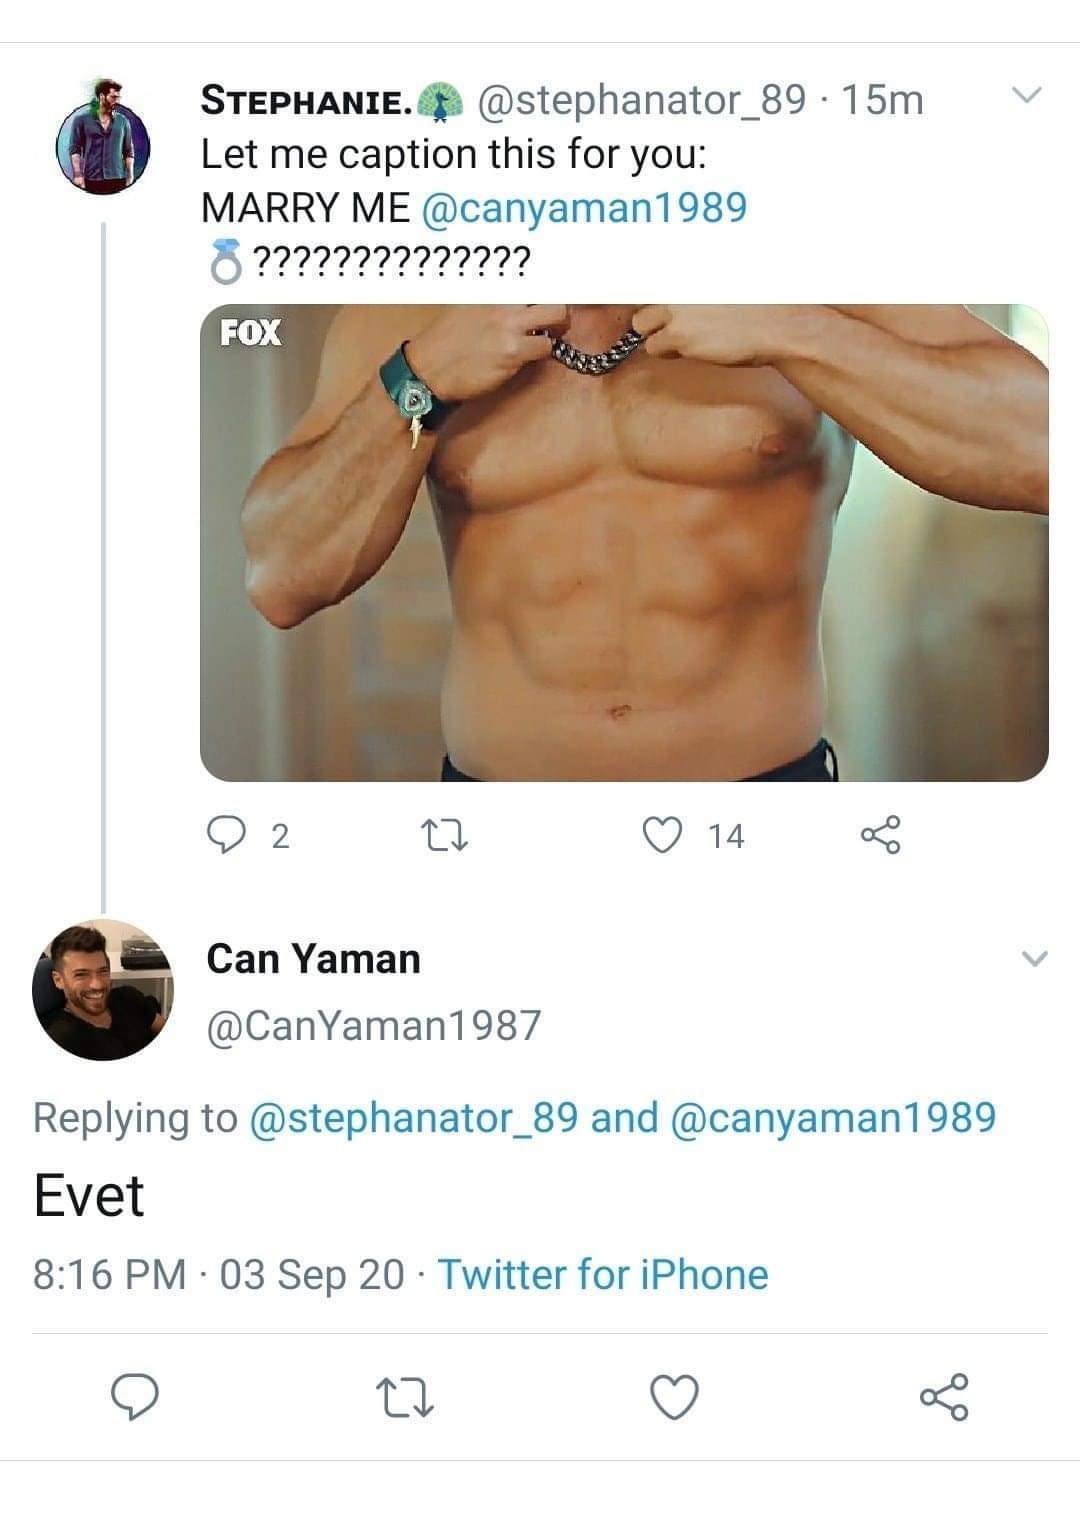Click @stephanator_89 in the Replying to line
Screen dimensions: 1080x1536
click(x=412, y=1117)
